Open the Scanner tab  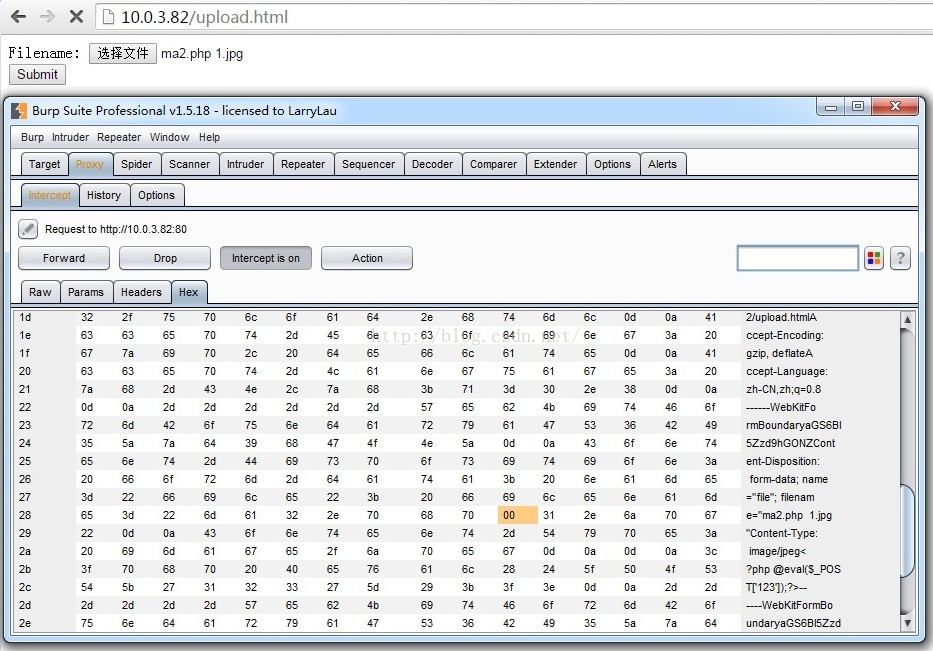[190, 164]
